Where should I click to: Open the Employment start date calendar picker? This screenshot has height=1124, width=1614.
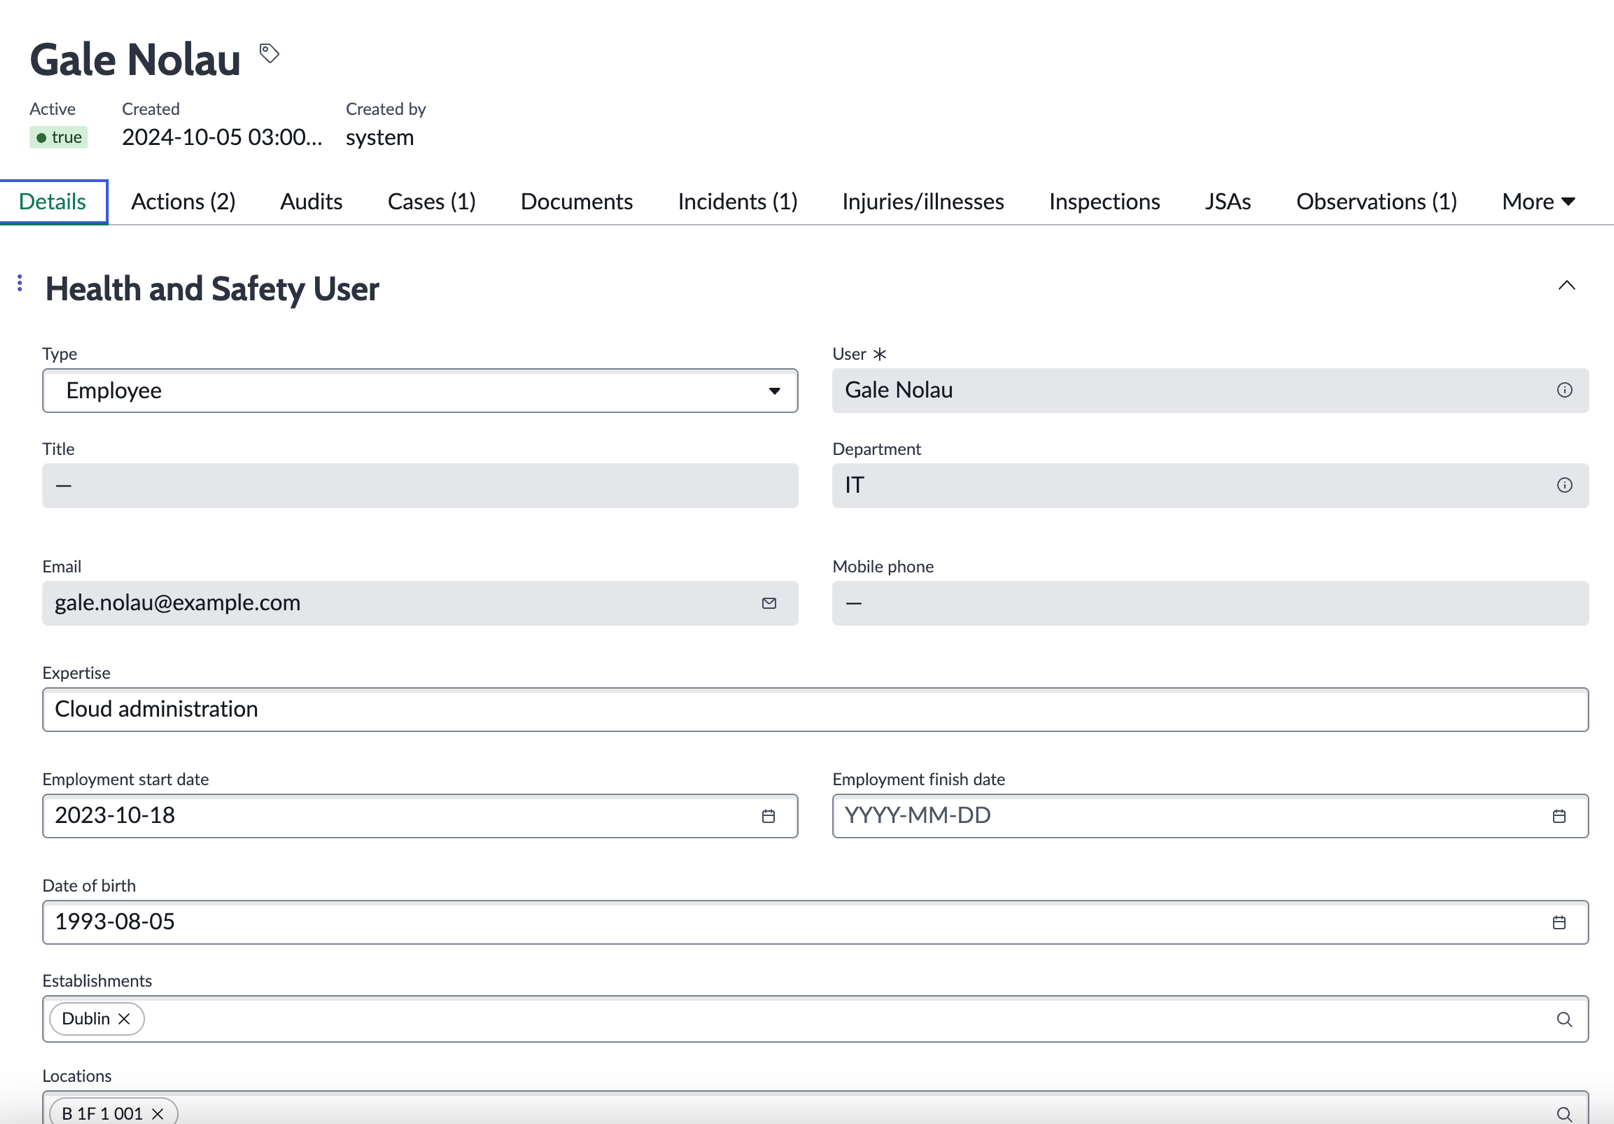[768, 816]
